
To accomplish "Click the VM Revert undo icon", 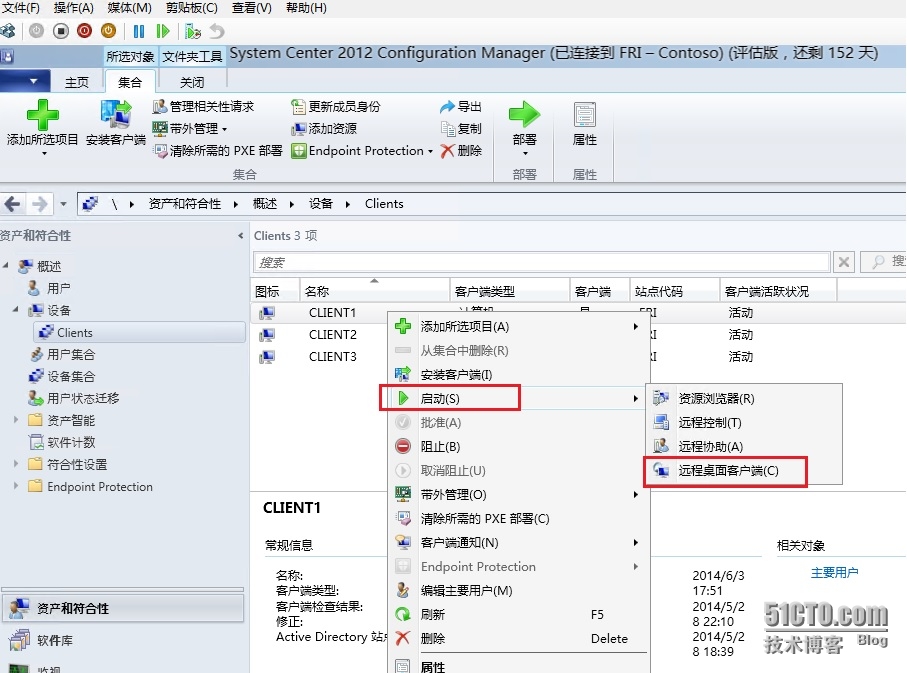I will pos(217,31).
